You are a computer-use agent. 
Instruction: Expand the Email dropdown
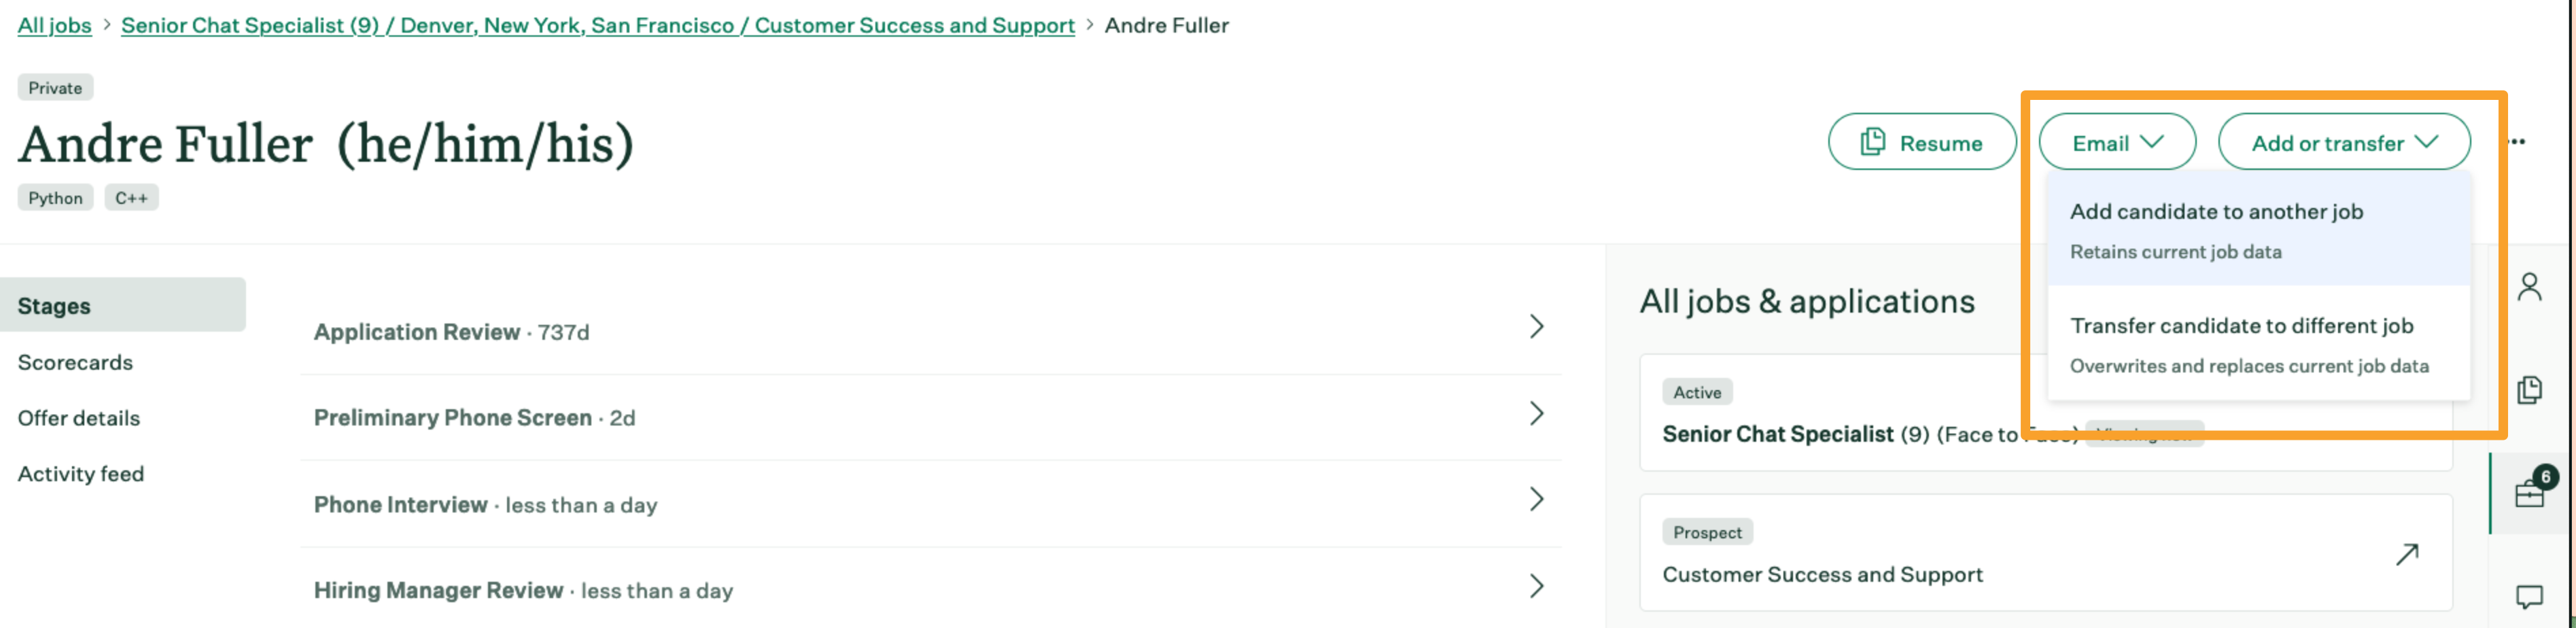point(2116,142)
